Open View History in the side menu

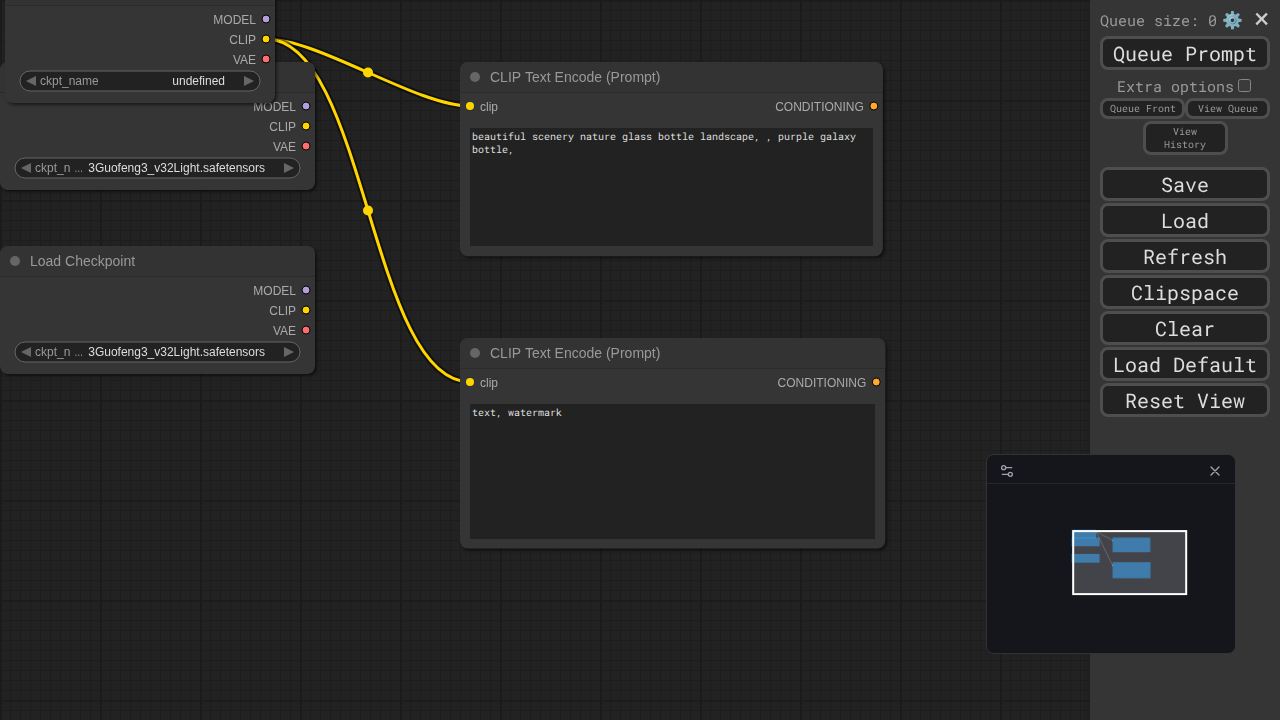pos(1185,138)
